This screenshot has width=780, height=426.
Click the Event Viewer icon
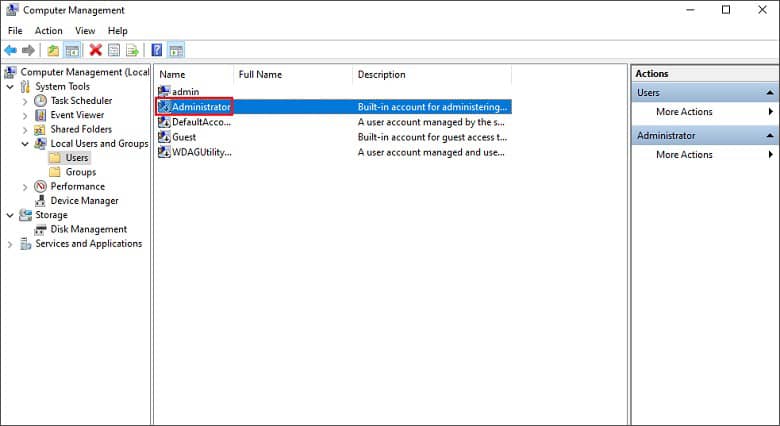[40, 115]
